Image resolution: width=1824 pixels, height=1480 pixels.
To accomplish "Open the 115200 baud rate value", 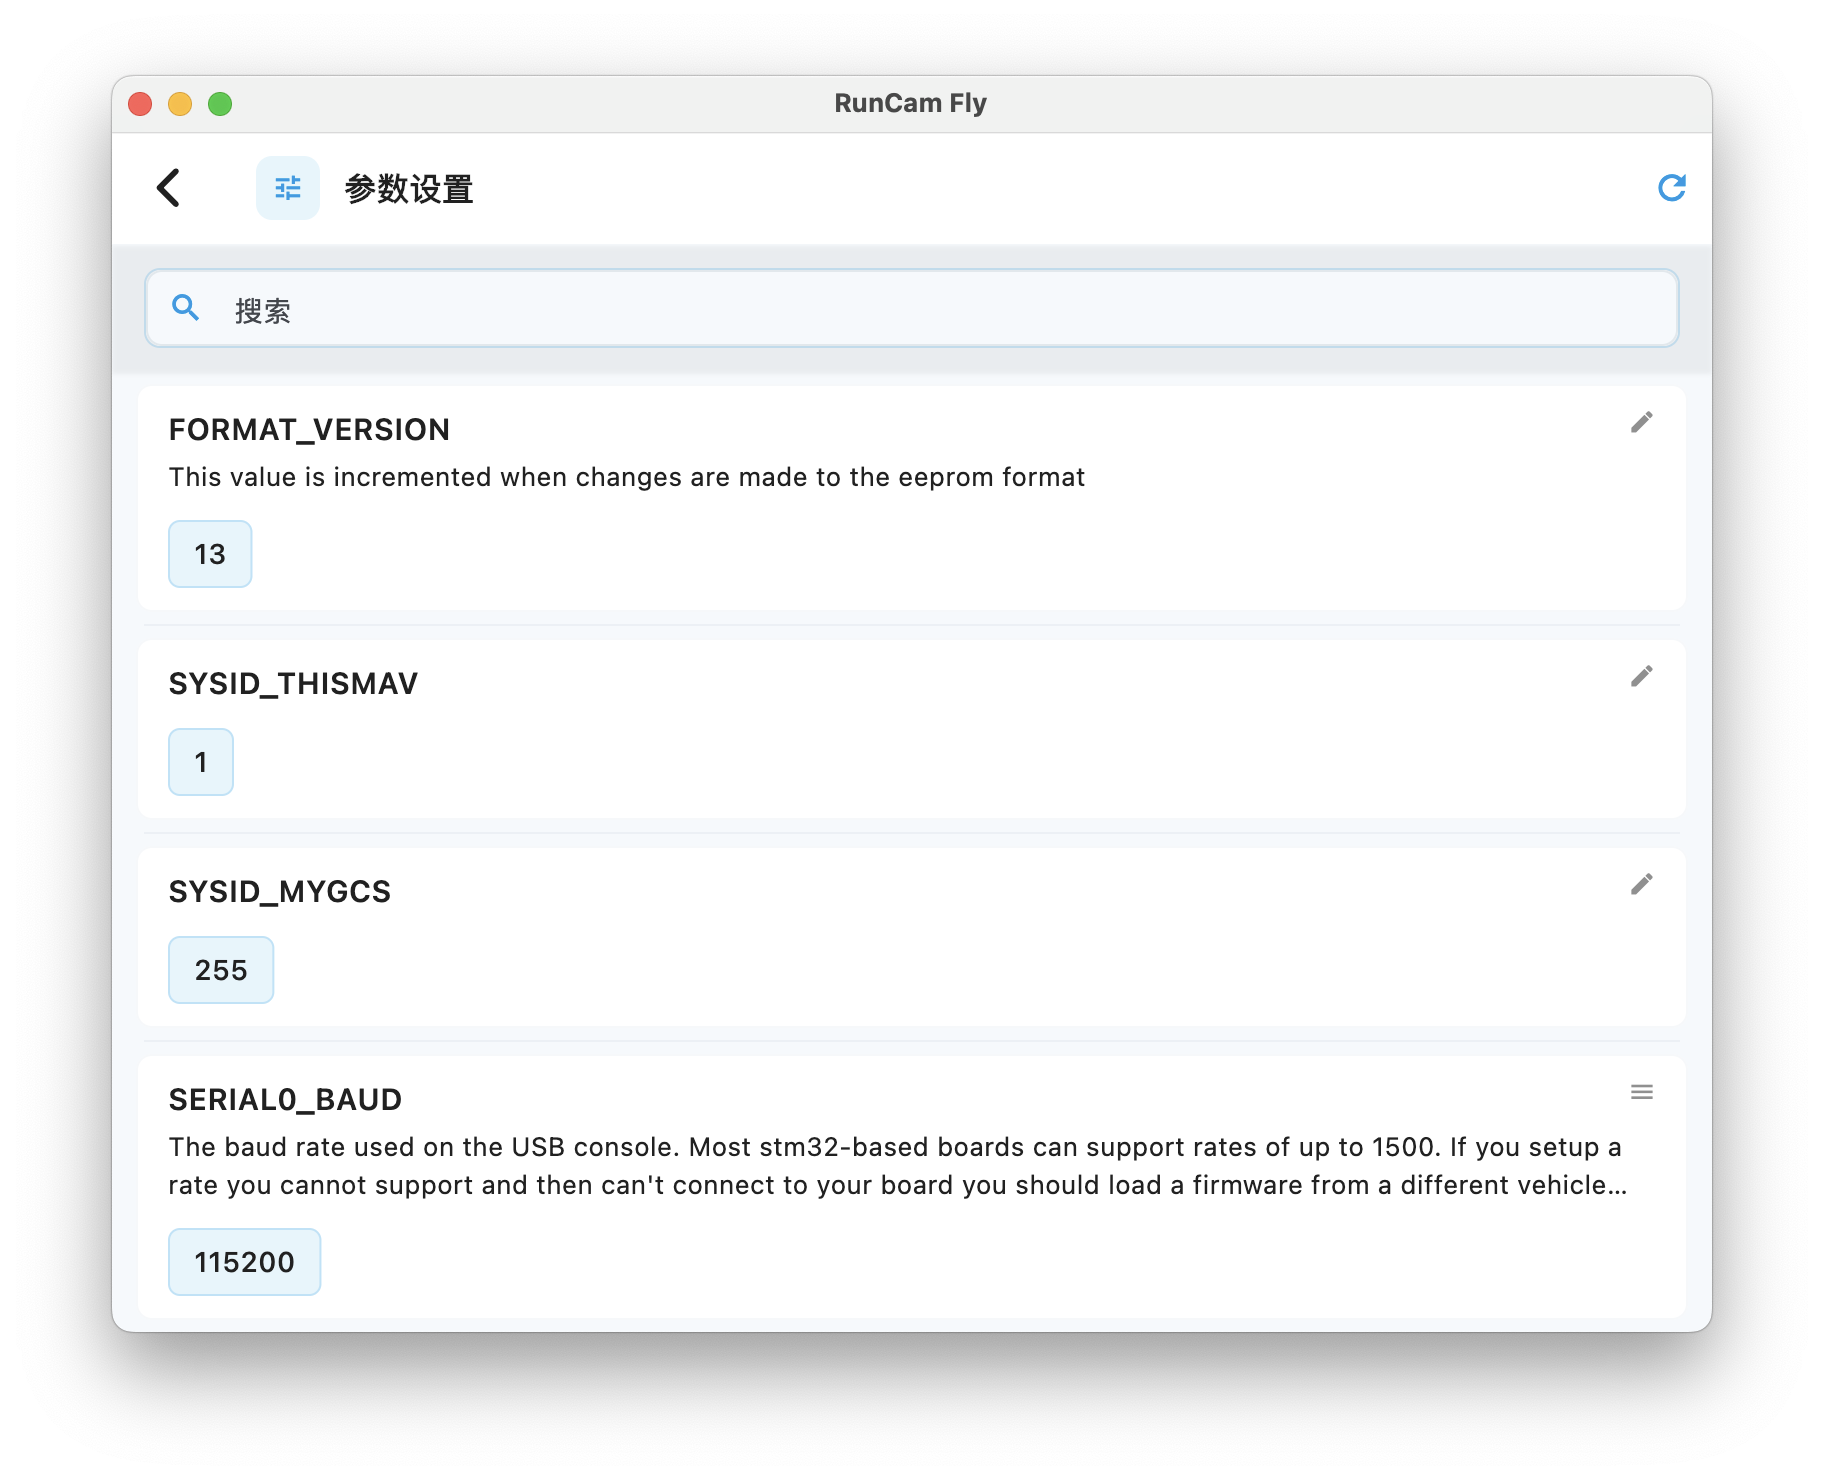I will click(244, 1262).
